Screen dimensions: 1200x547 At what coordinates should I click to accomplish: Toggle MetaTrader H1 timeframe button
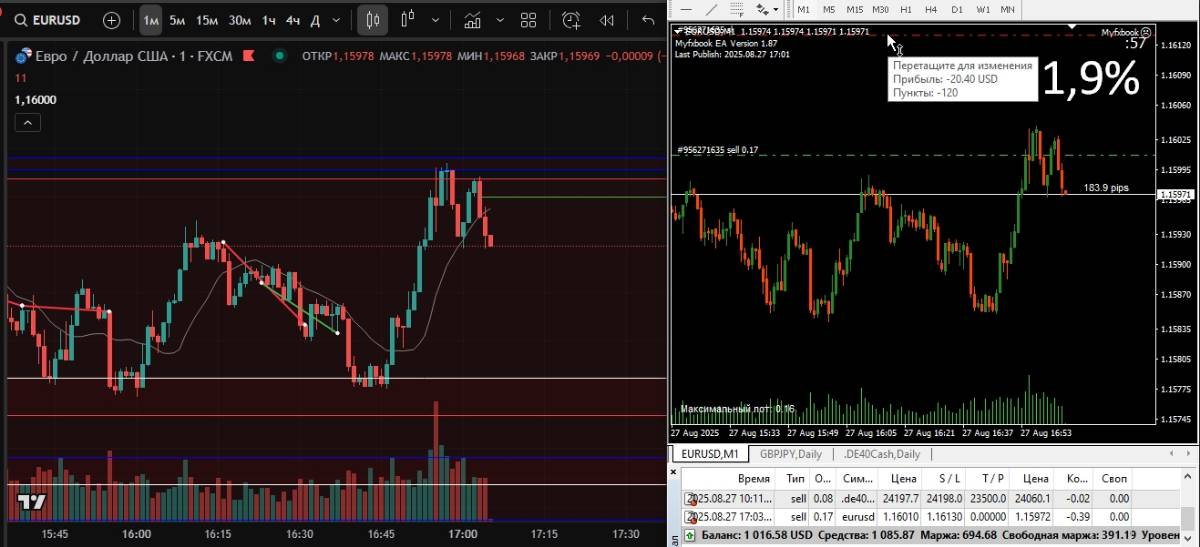point(906,9)
